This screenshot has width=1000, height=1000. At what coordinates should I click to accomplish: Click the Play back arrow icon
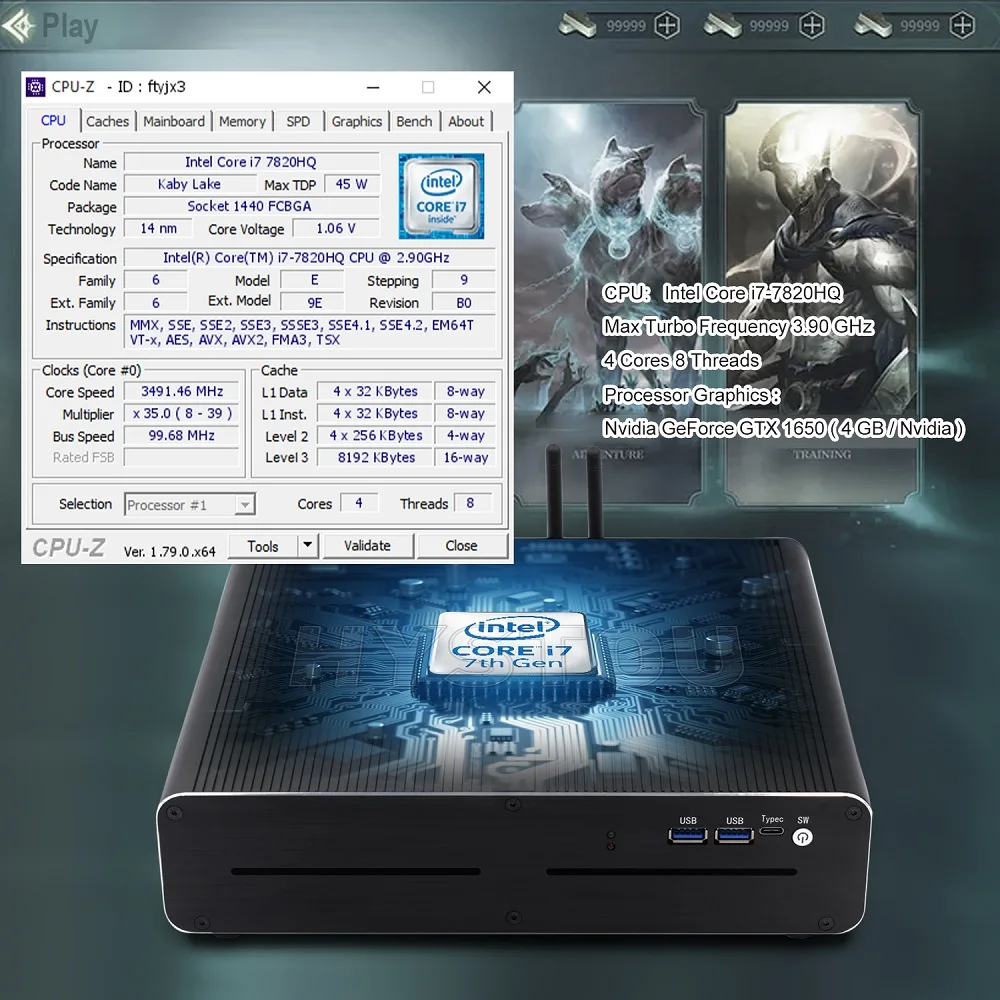[x=19, y=26]
